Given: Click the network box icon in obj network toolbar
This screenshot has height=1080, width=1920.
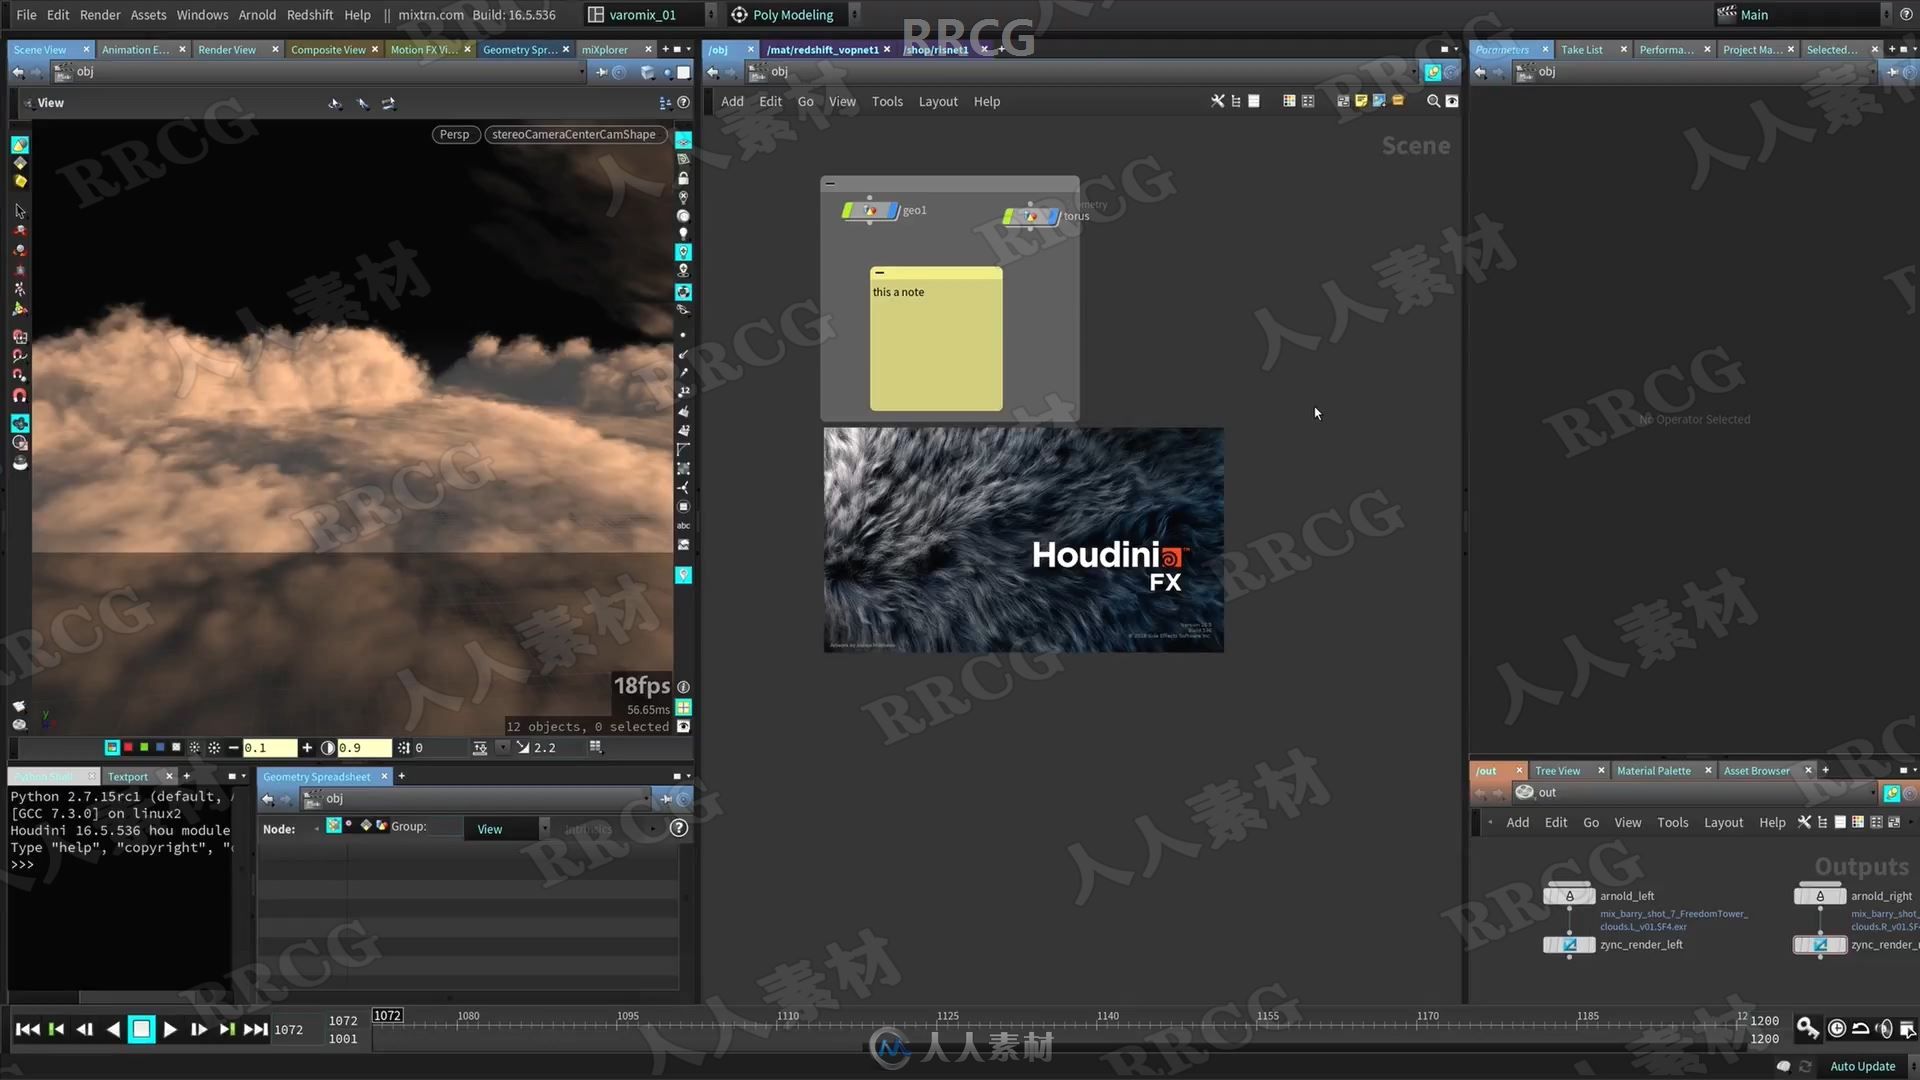Looking at the screenshot, I should point(1343,101).
